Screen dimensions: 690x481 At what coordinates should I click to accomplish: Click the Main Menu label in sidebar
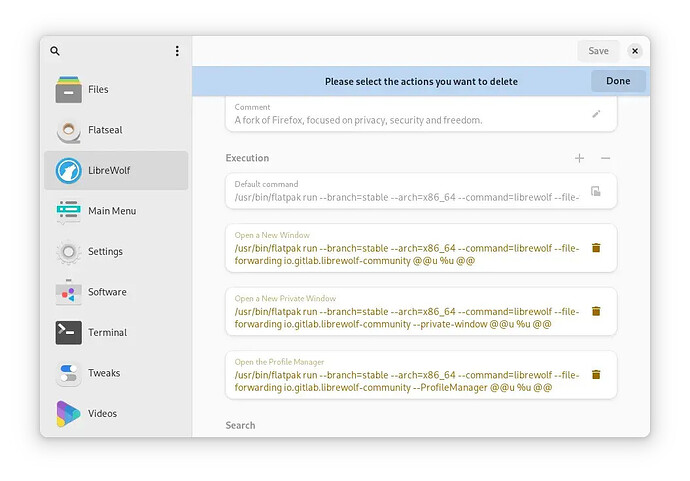(x=112, y=211)
